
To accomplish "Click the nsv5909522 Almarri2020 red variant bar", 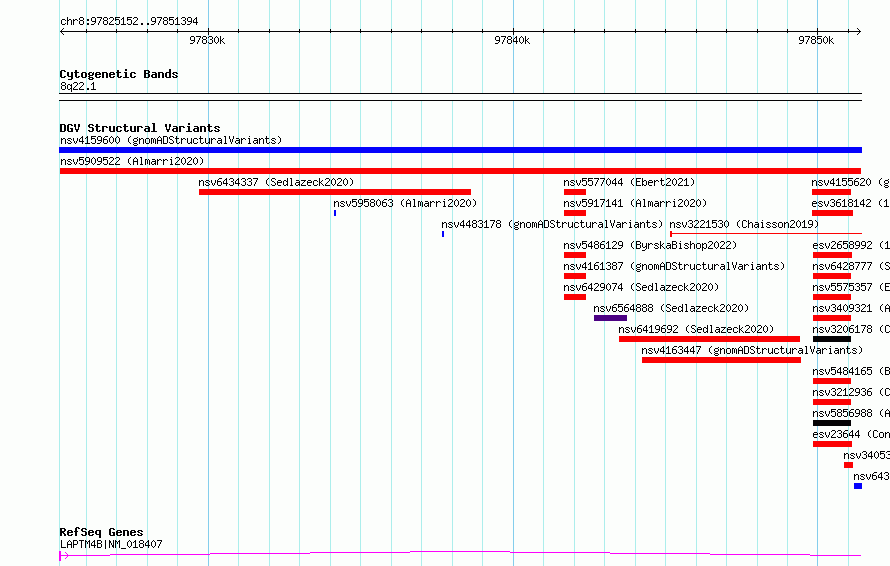I will tap(460, 171).
